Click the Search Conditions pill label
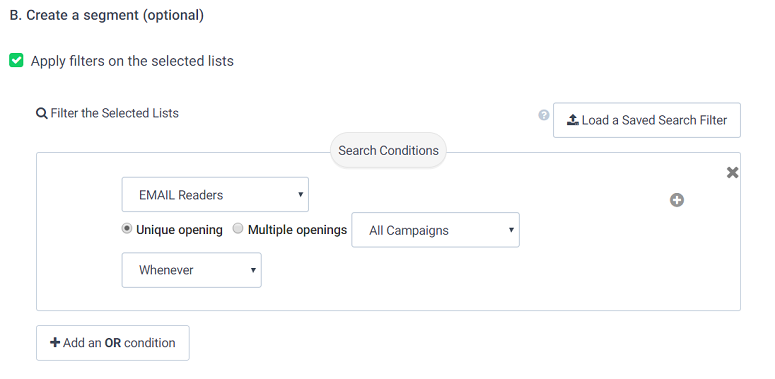This screenshot has width=775, height=379. (388, 151)
